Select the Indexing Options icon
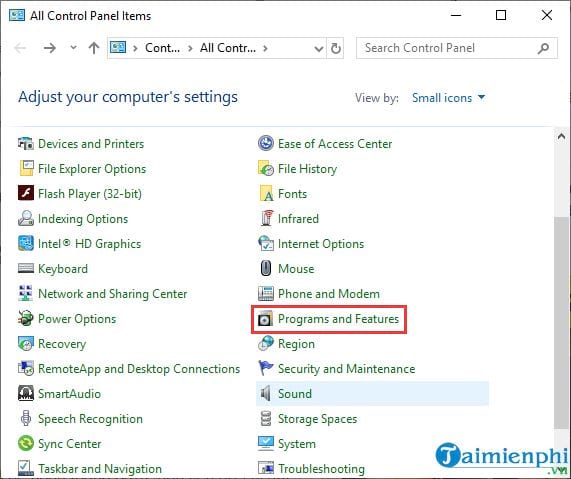 point(25,218)
